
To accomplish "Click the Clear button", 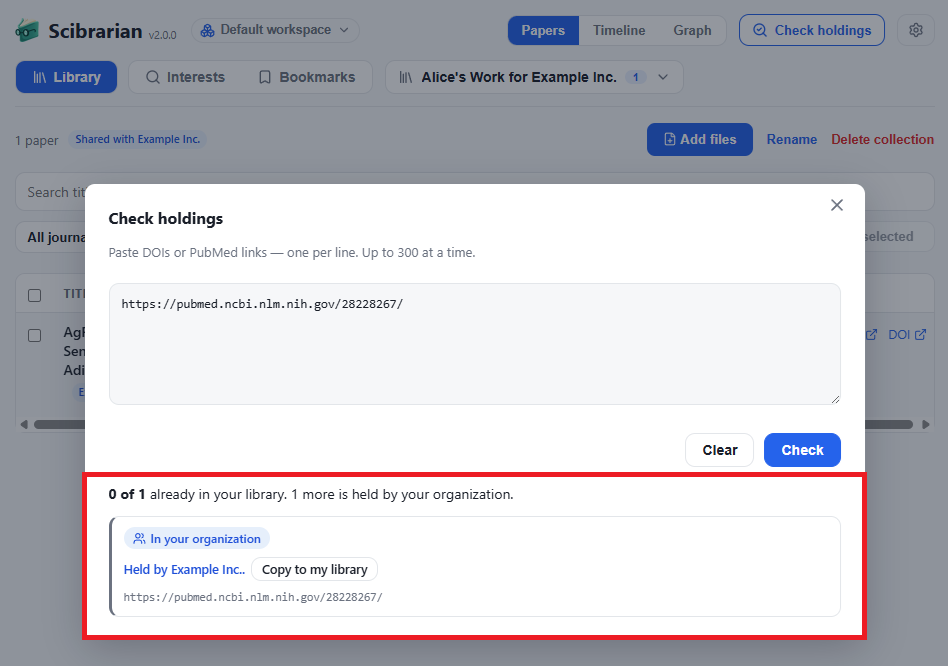I will tap(719, 450).
